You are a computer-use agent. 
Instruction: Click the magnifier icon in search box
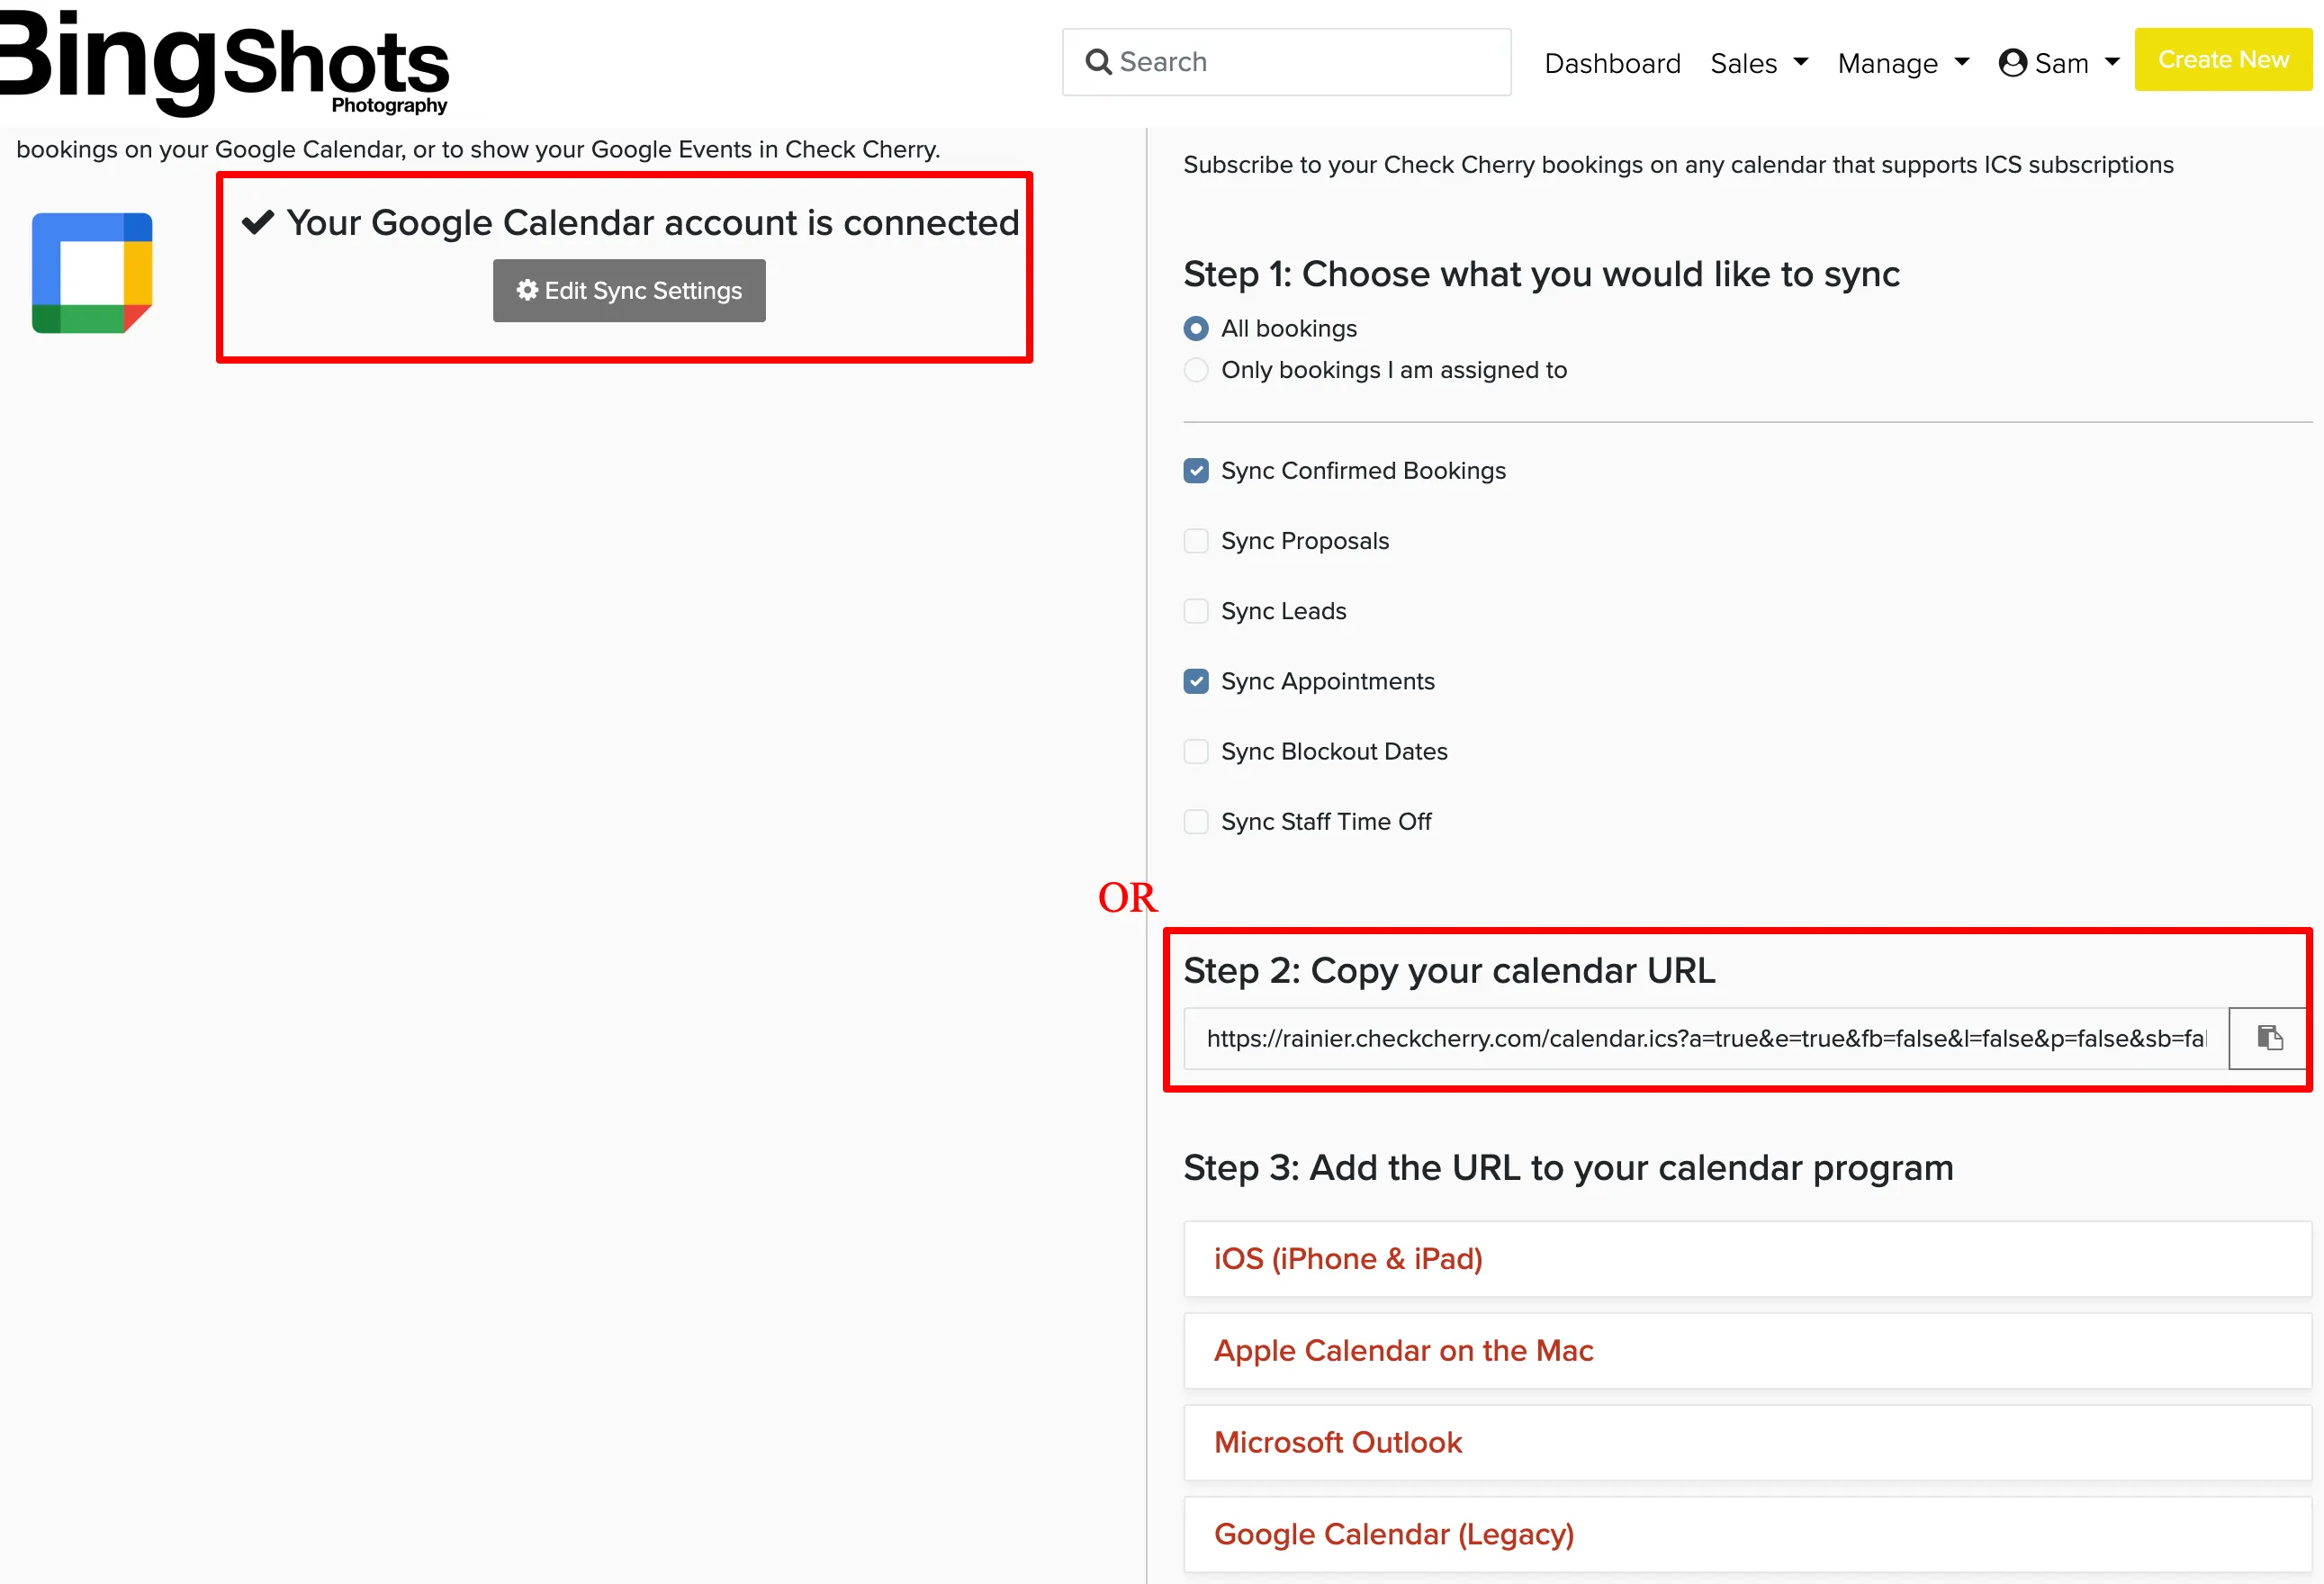pos(1098,62)
